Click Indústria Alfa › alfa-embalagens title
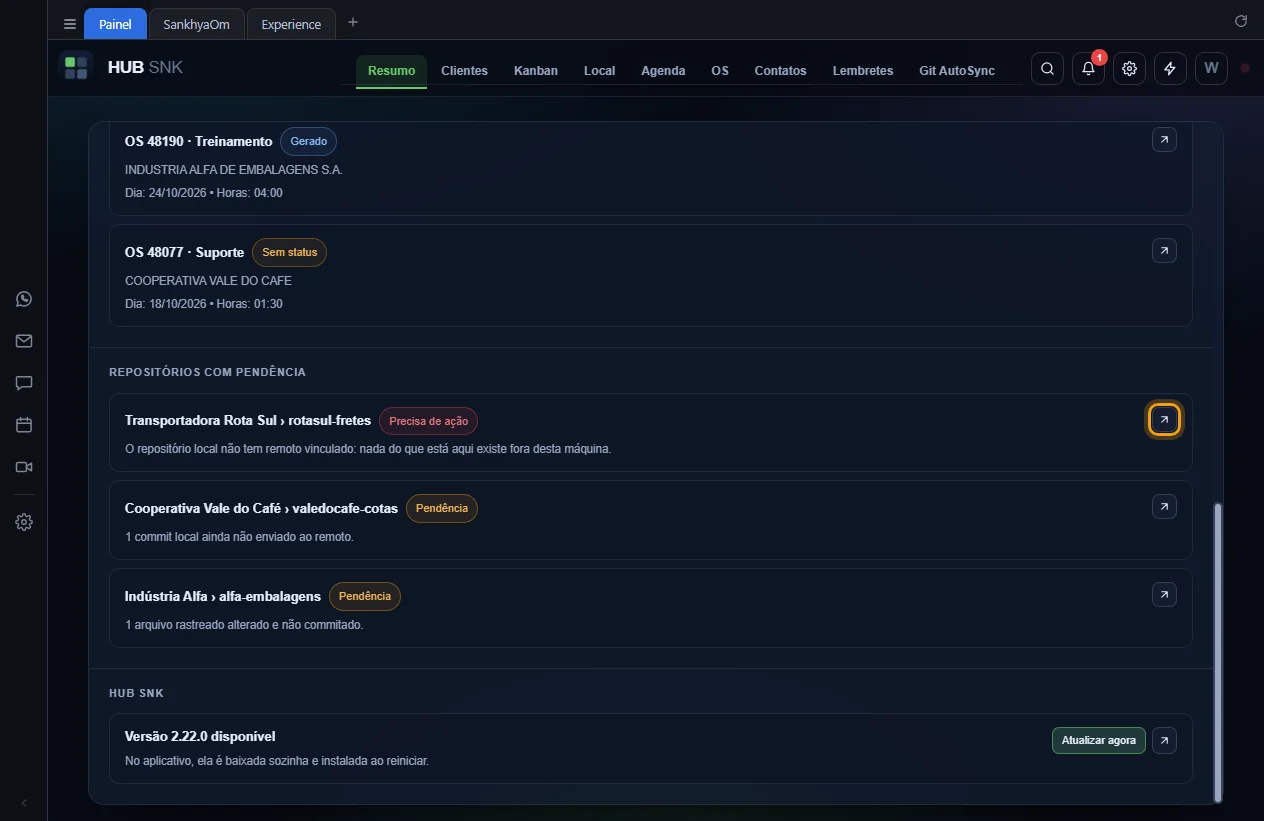The width and height of the screenshot is (1264, 821). point(223,596)
